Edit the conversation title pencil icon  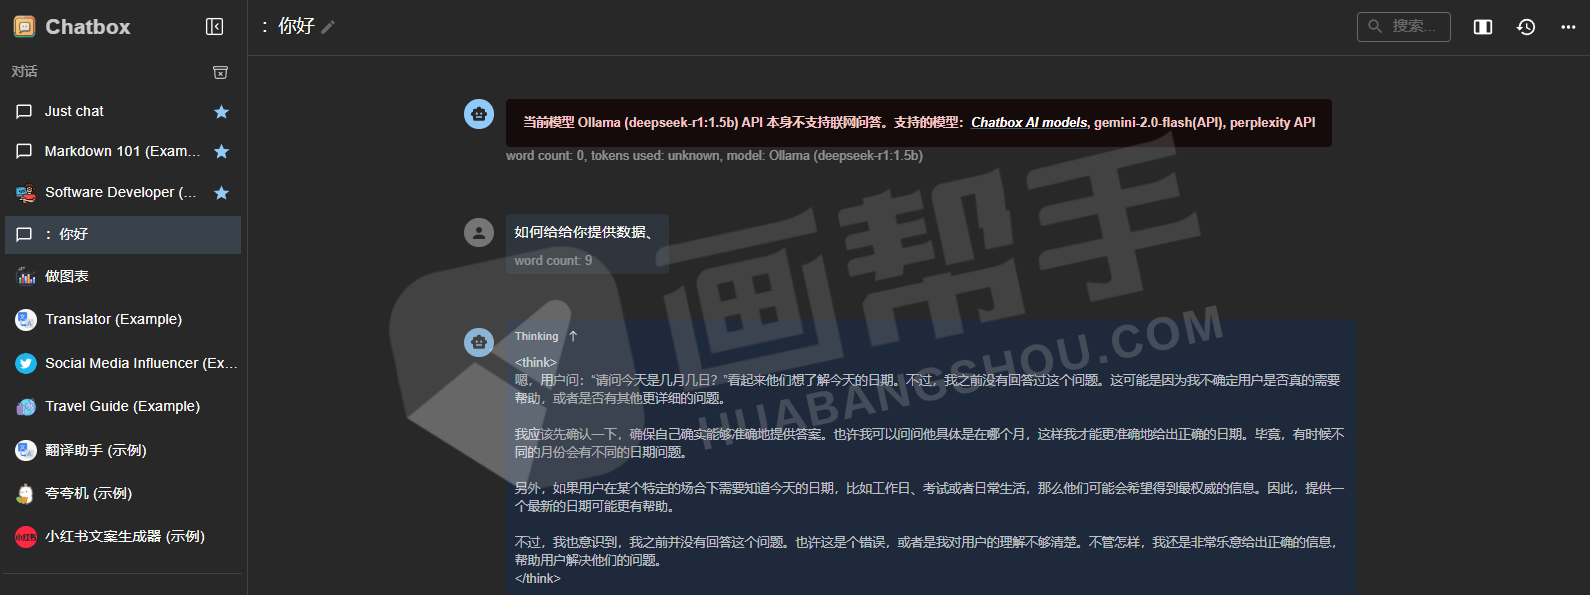click(x=328, y=27)
